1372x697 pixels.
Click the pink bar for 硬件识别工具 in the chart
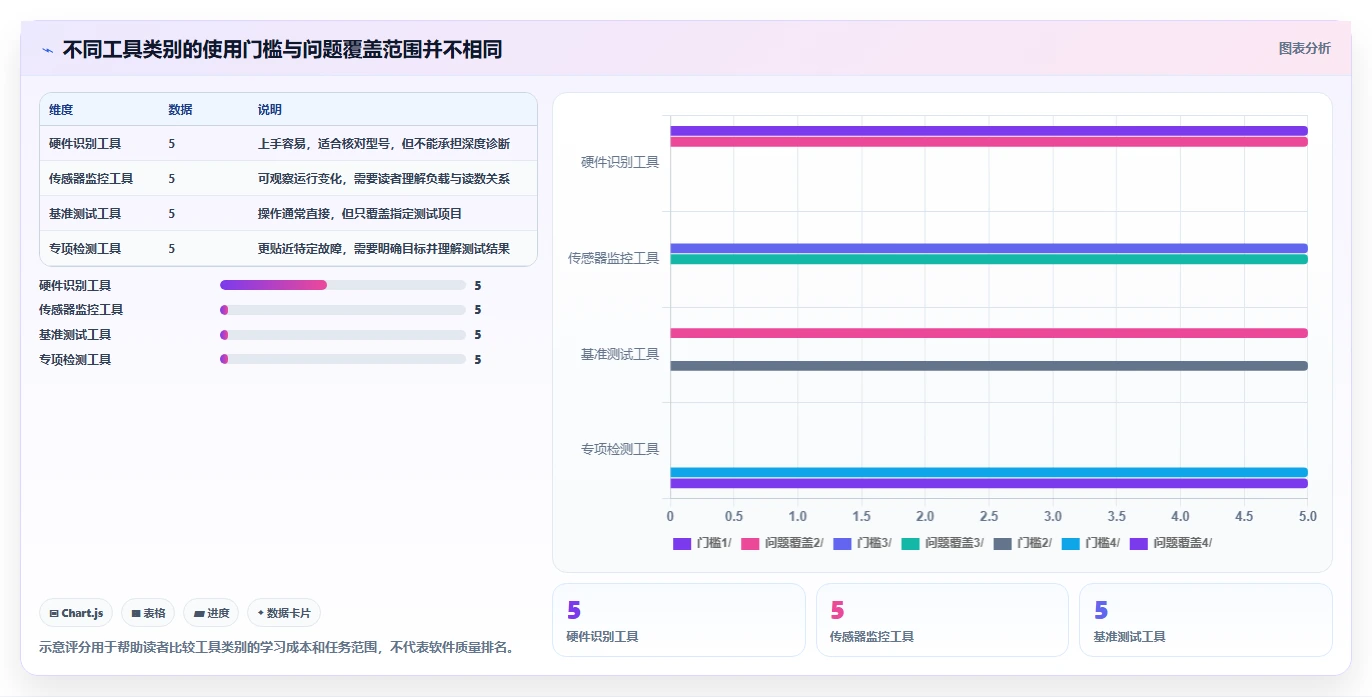(989, 142)
